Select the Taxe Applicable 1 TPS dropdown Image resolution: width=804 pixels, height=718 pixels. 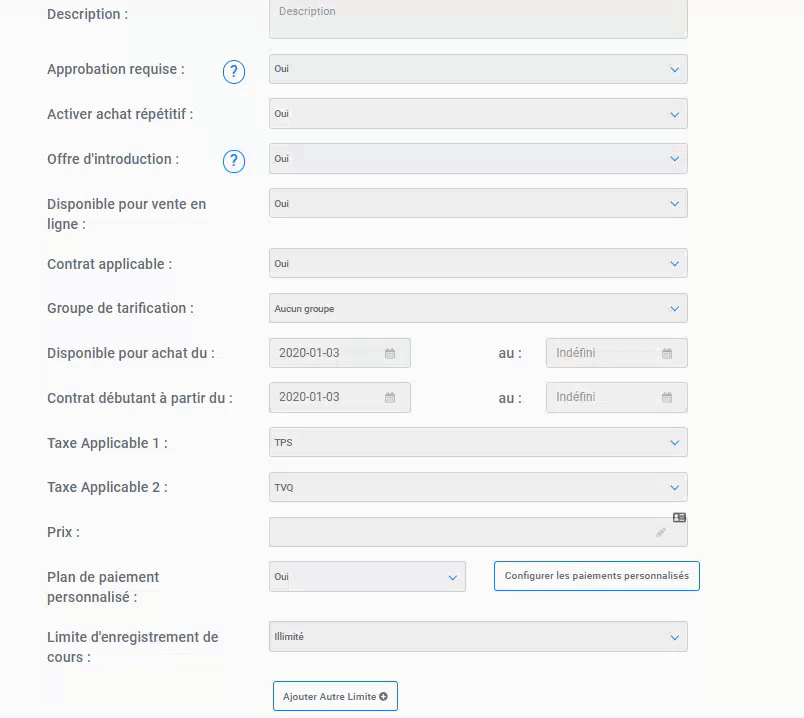(478, 443)
